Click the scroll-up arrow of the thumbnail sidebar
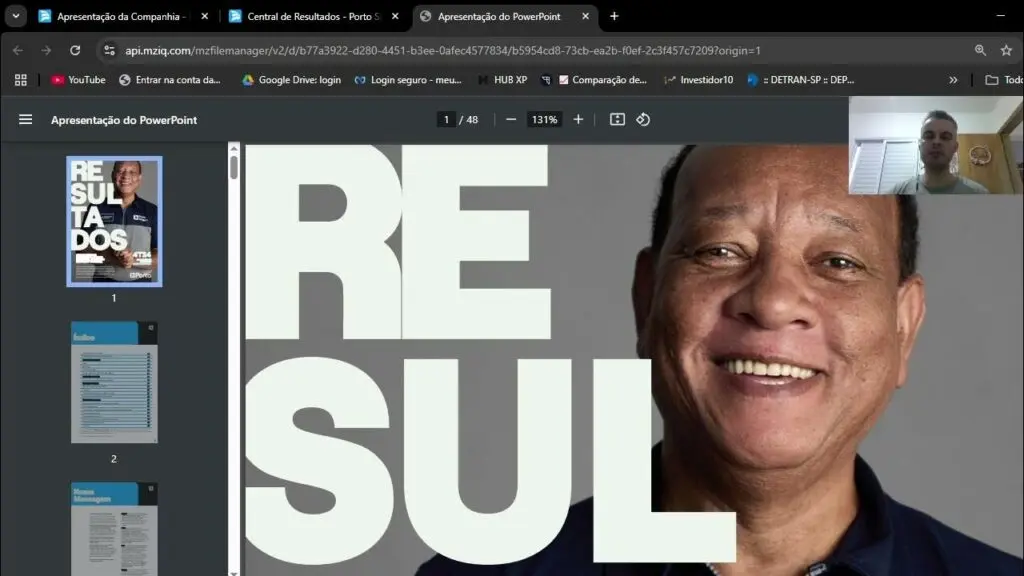This screenshot has width=1024, height=576. (x=234, y=148)
